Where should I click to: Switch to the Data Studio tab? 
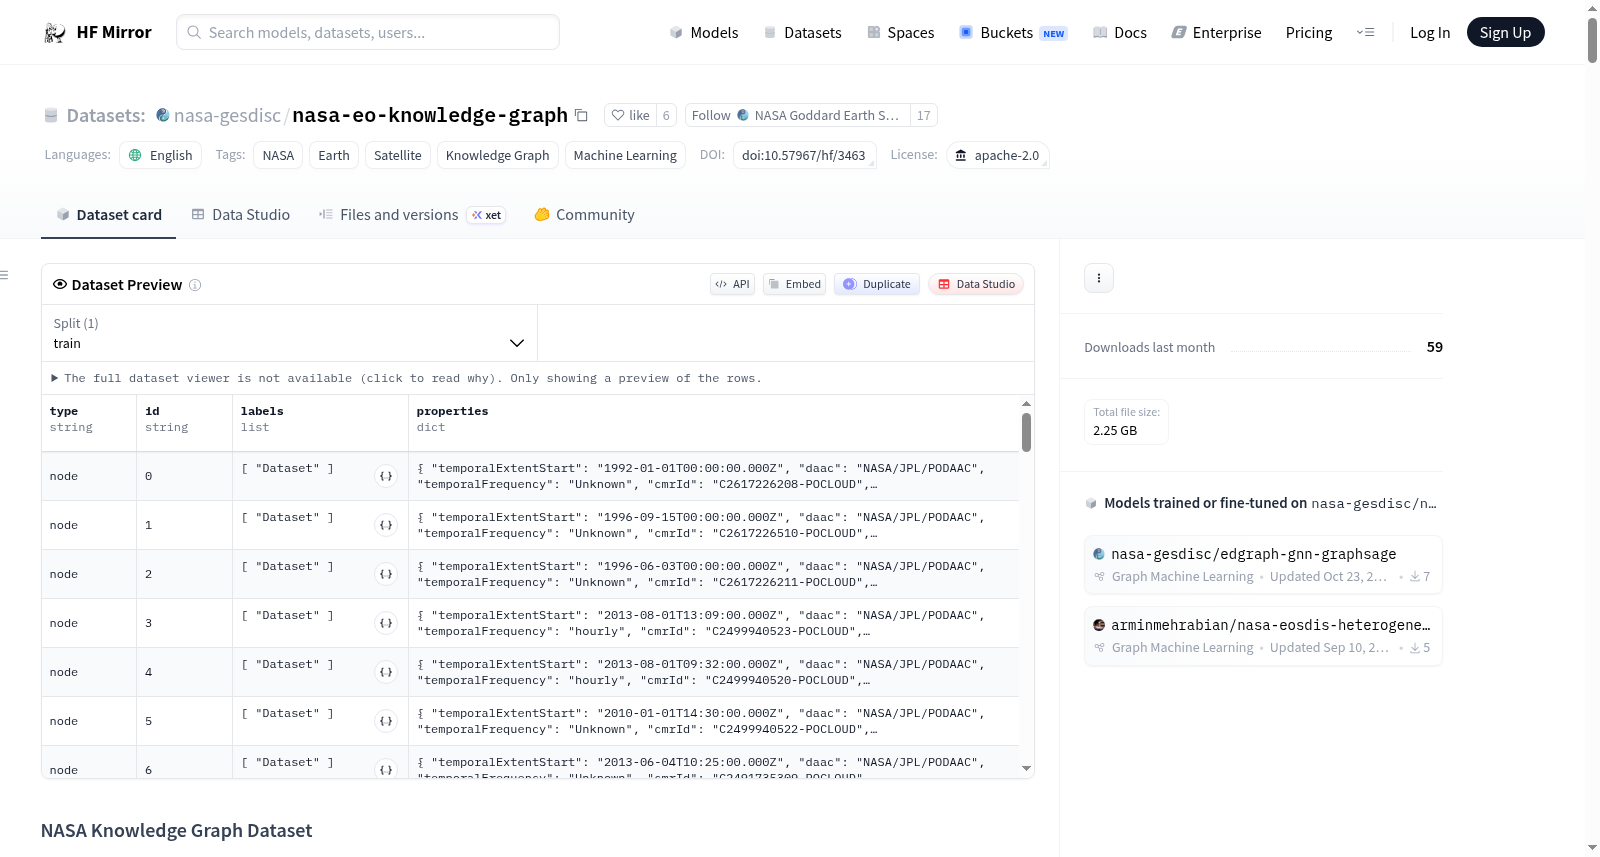pyautogui.click(x=240, y=215)
